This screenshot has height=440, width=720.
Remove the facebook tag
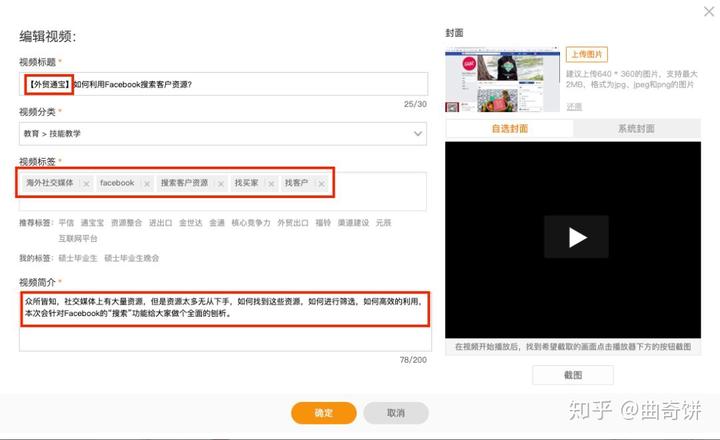coord(147,184)
